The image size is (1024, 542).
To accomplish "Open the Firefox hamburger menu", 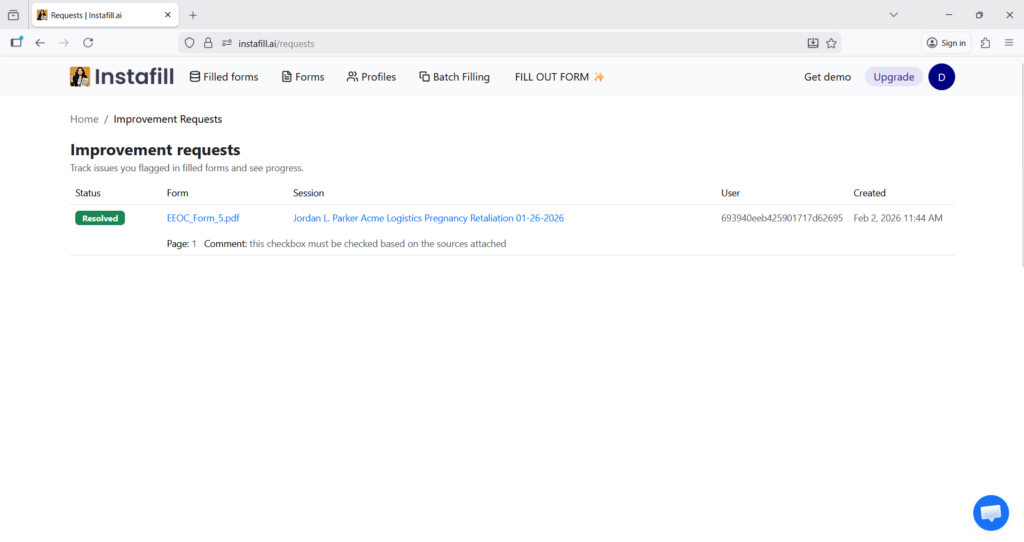I will click(x=1008, y=43).
